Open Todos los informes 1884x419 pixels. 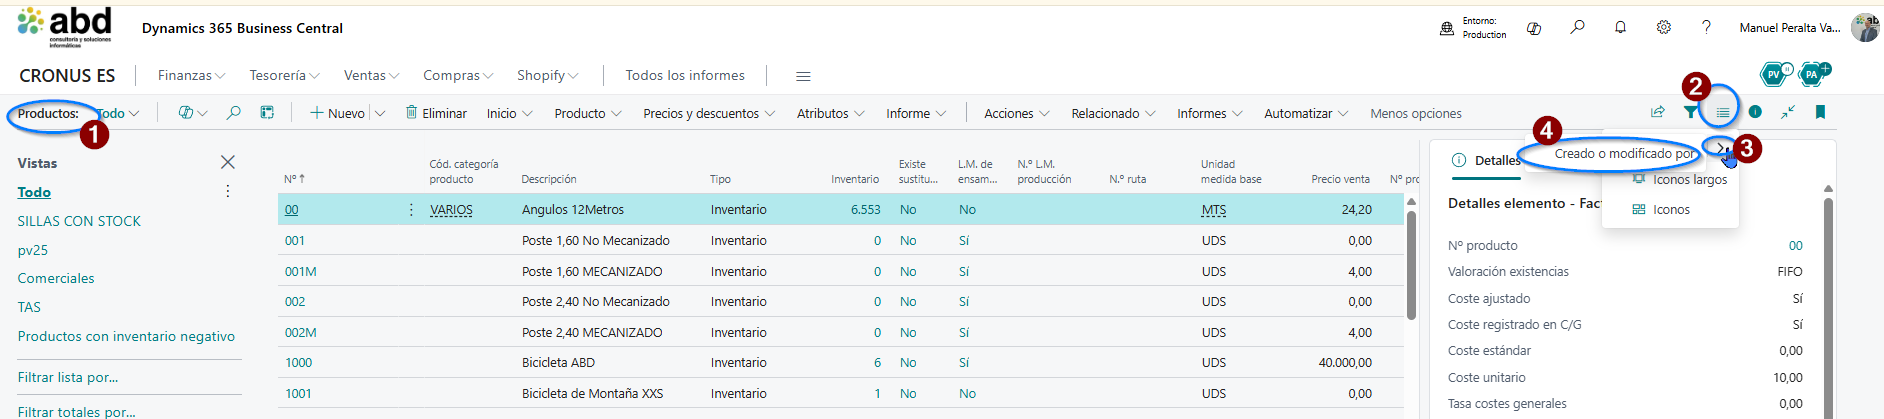pyautogui.click(x=685, y=75)
